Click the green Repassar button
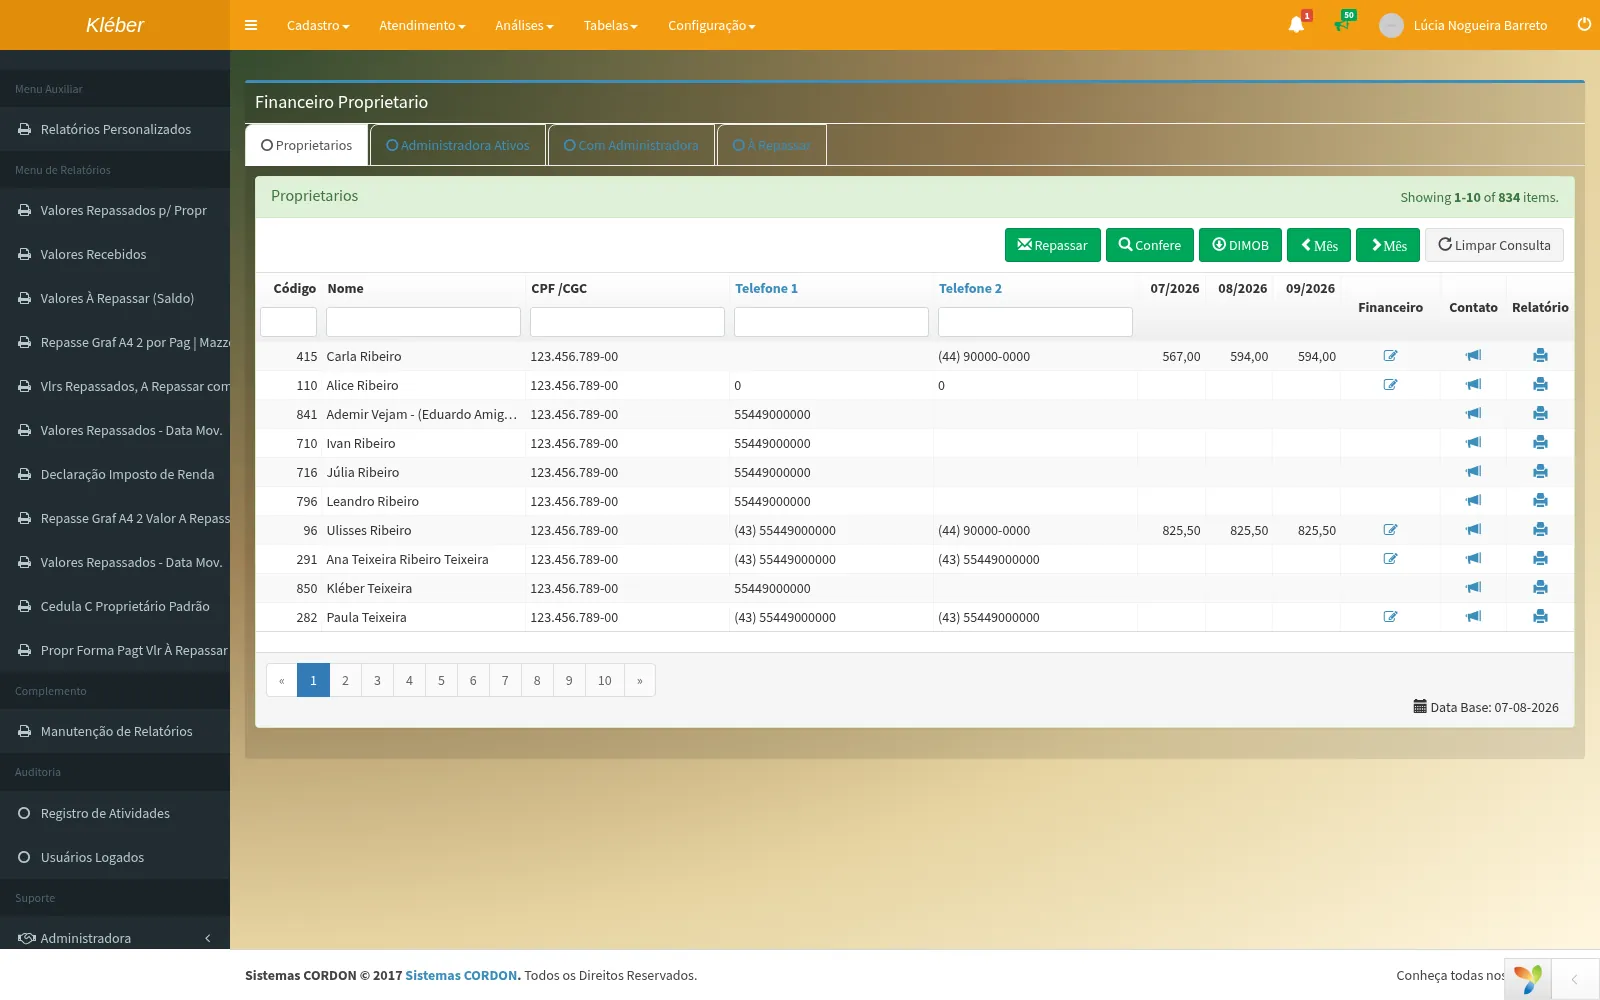 [x=1053, y=245]
